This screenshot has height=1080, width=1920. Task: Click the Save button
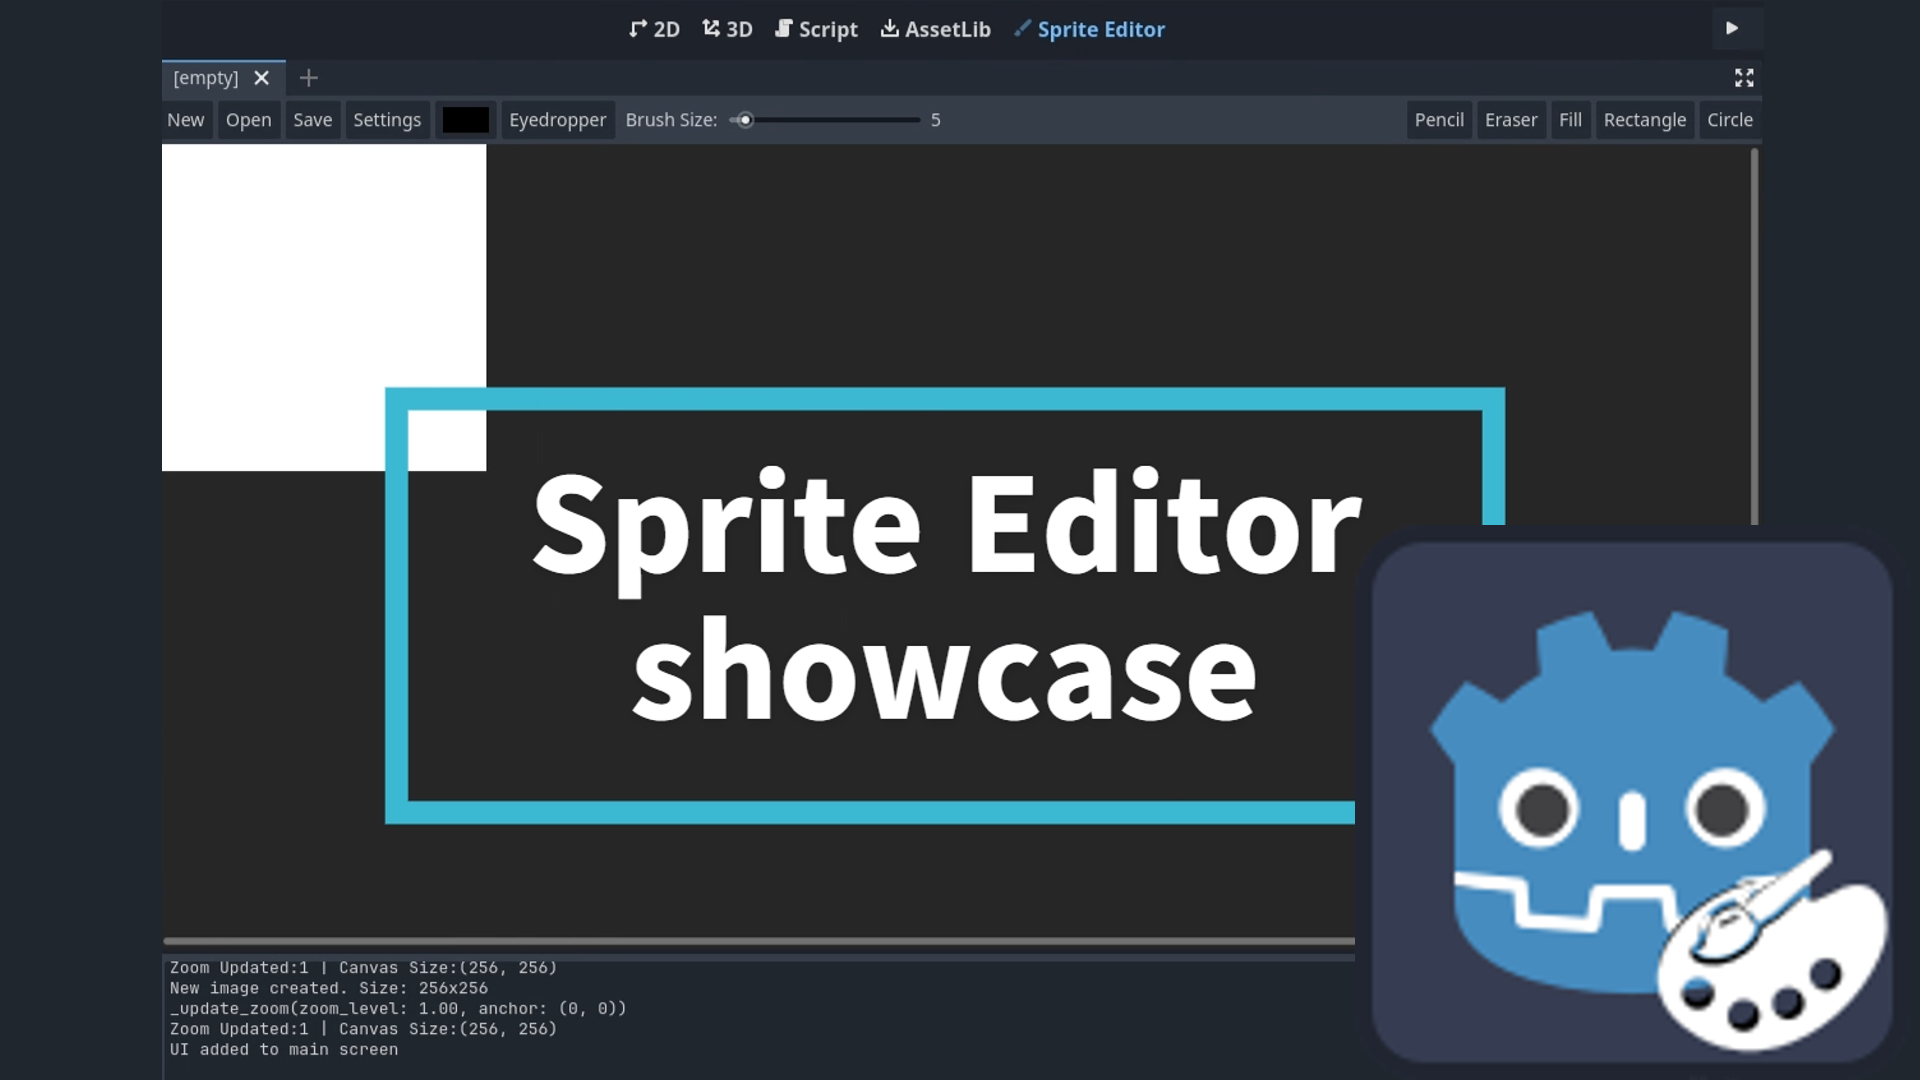coord(312,120)
